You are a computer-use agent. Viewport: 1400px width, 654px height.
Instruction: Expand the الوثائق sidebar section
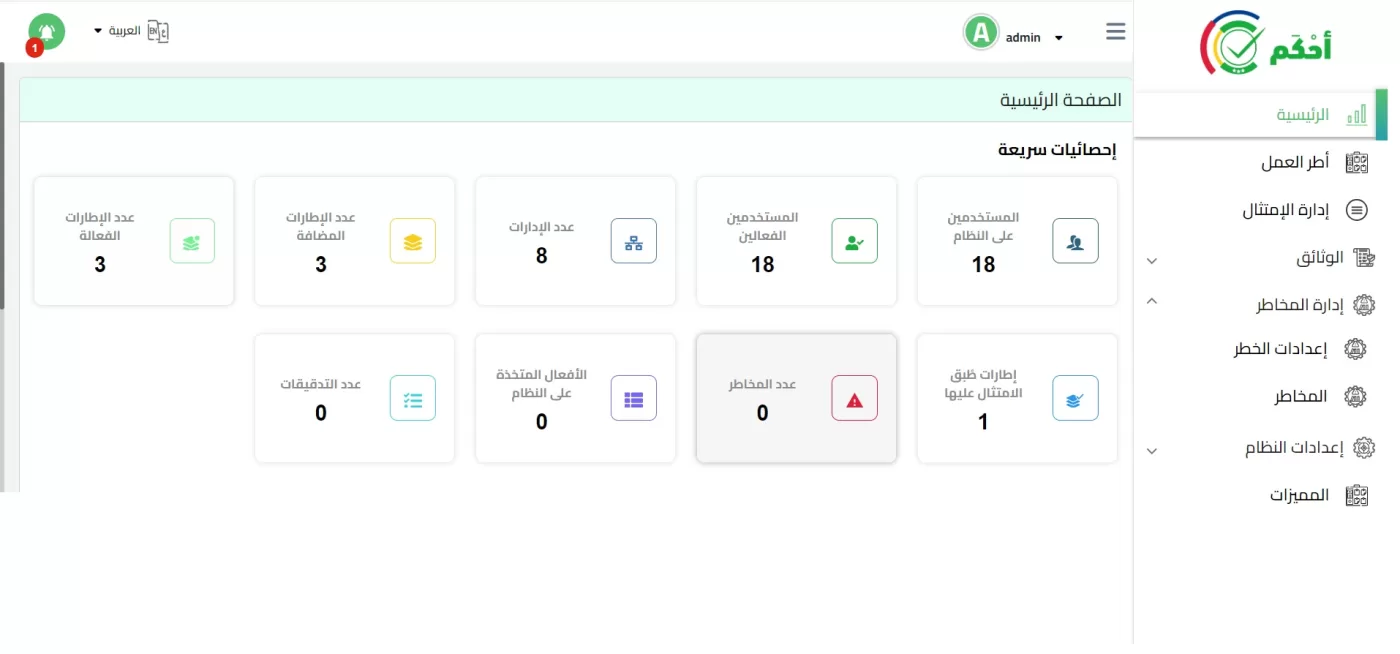click(x=1152, y=260)
